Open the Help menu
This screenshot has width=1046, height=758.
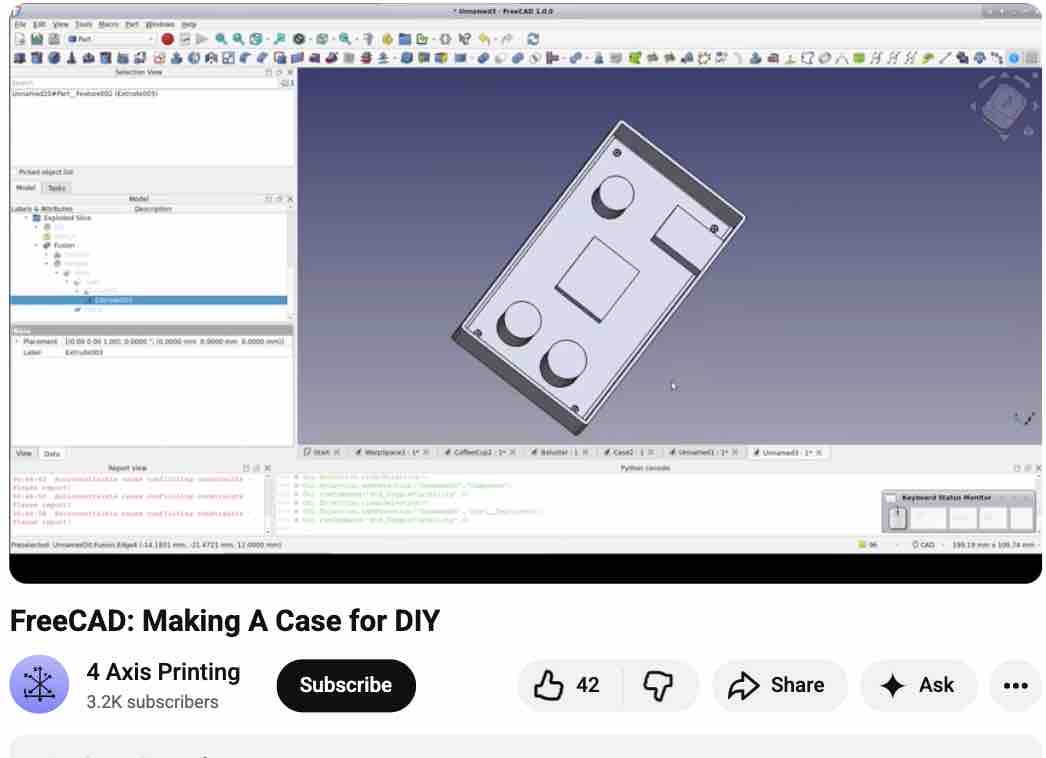[189, 24]
